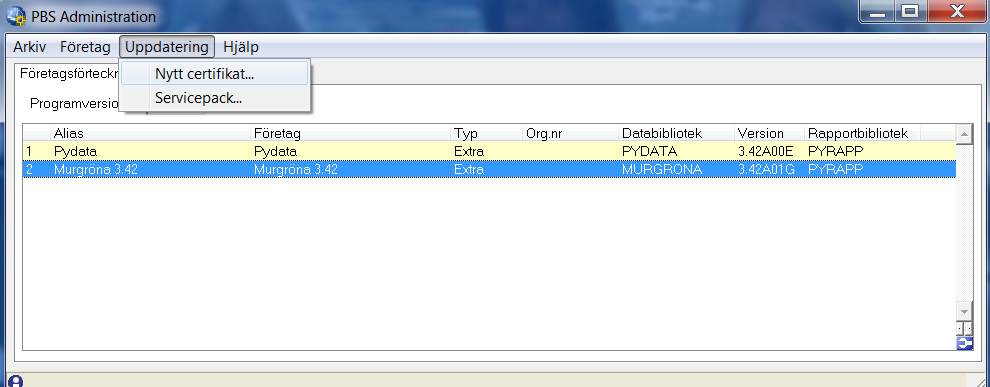Image resolution: width=990 pixels, height=387 pixels.
Task: Click PYRAPP cell in Pydata row
Action: [x=835, y=152]
